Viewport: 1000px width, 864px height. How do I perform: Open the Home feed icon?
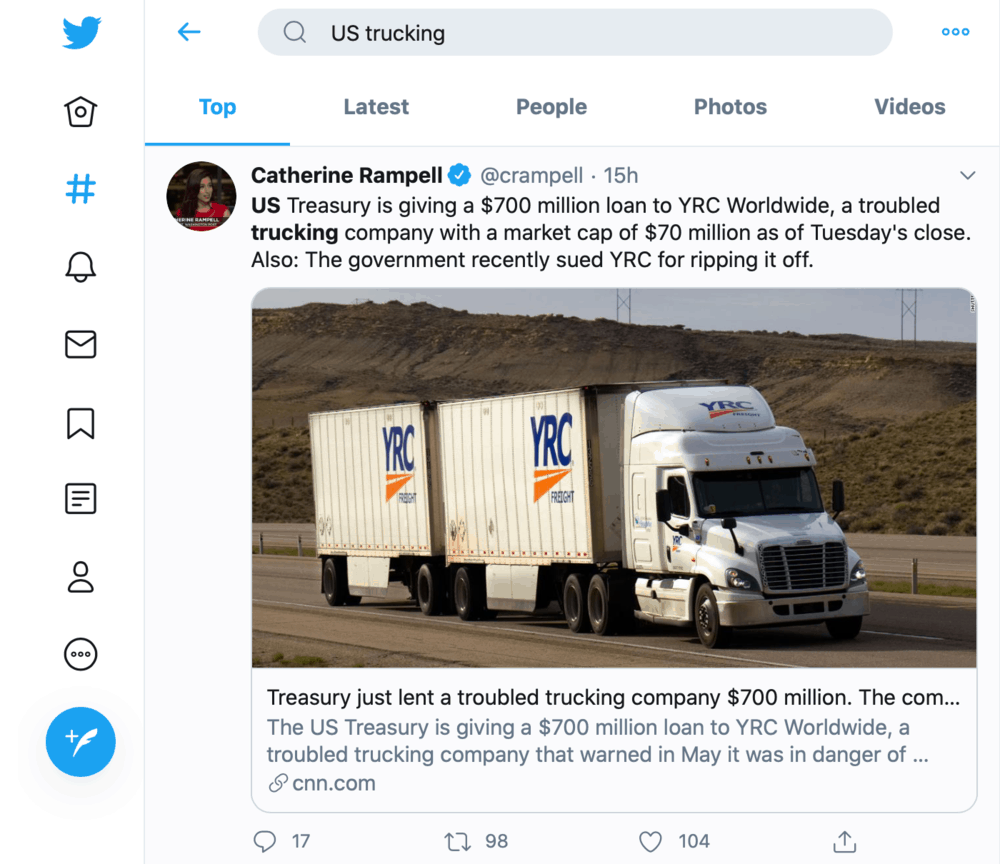click(80, 112)
